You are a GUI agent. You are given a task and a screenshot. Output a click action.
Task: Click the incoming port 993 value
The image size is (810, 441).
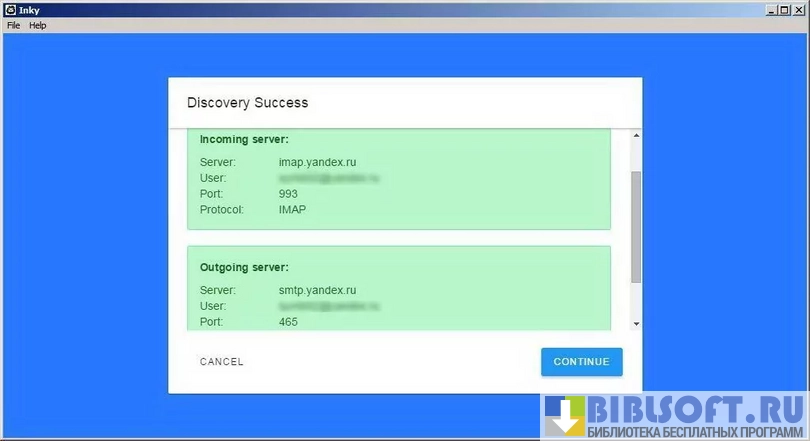(x=288, y=194)
